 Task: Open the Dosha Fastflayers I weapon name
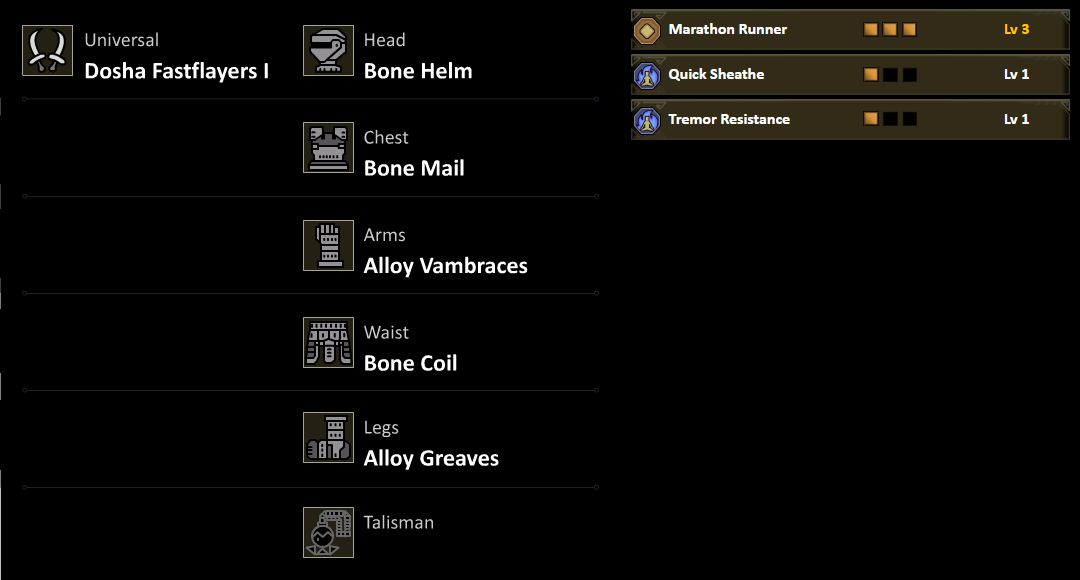point(176,71)
